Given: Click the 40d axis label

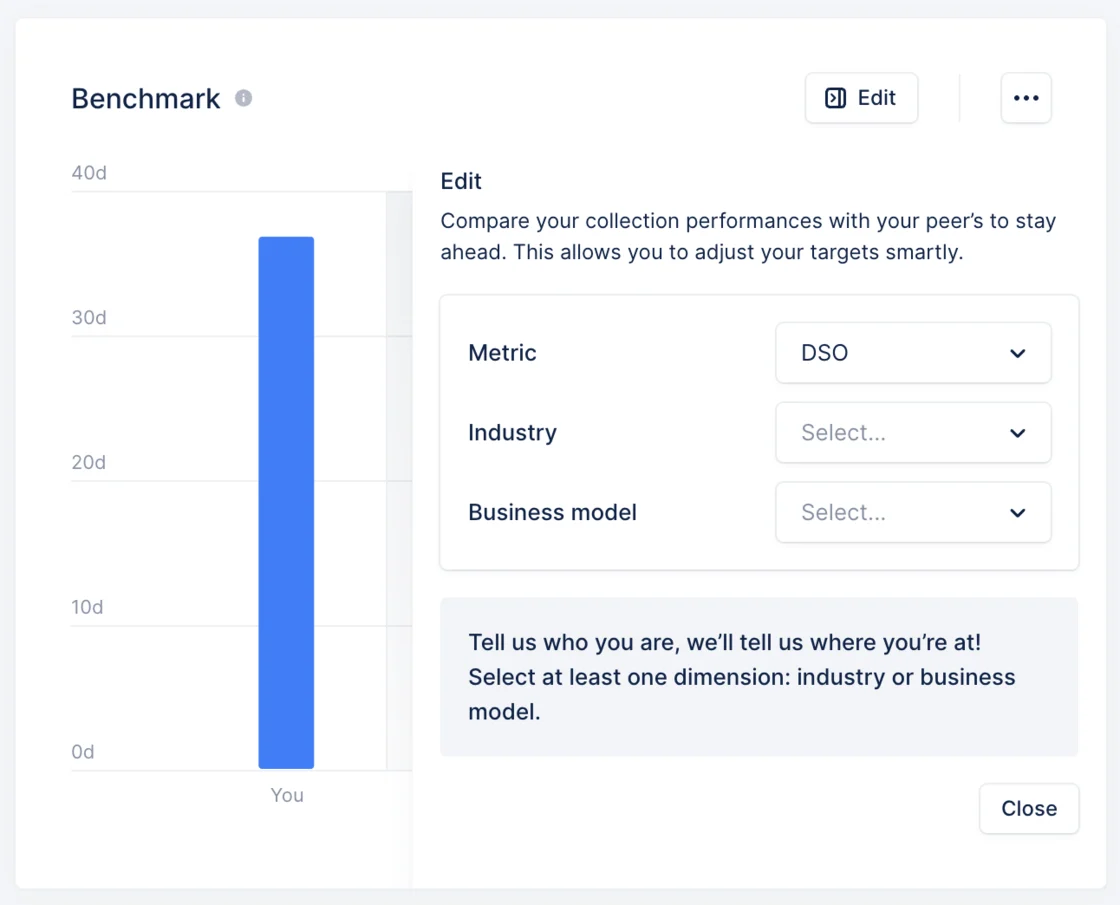Looking at the screenshot, I should (89, 173).
